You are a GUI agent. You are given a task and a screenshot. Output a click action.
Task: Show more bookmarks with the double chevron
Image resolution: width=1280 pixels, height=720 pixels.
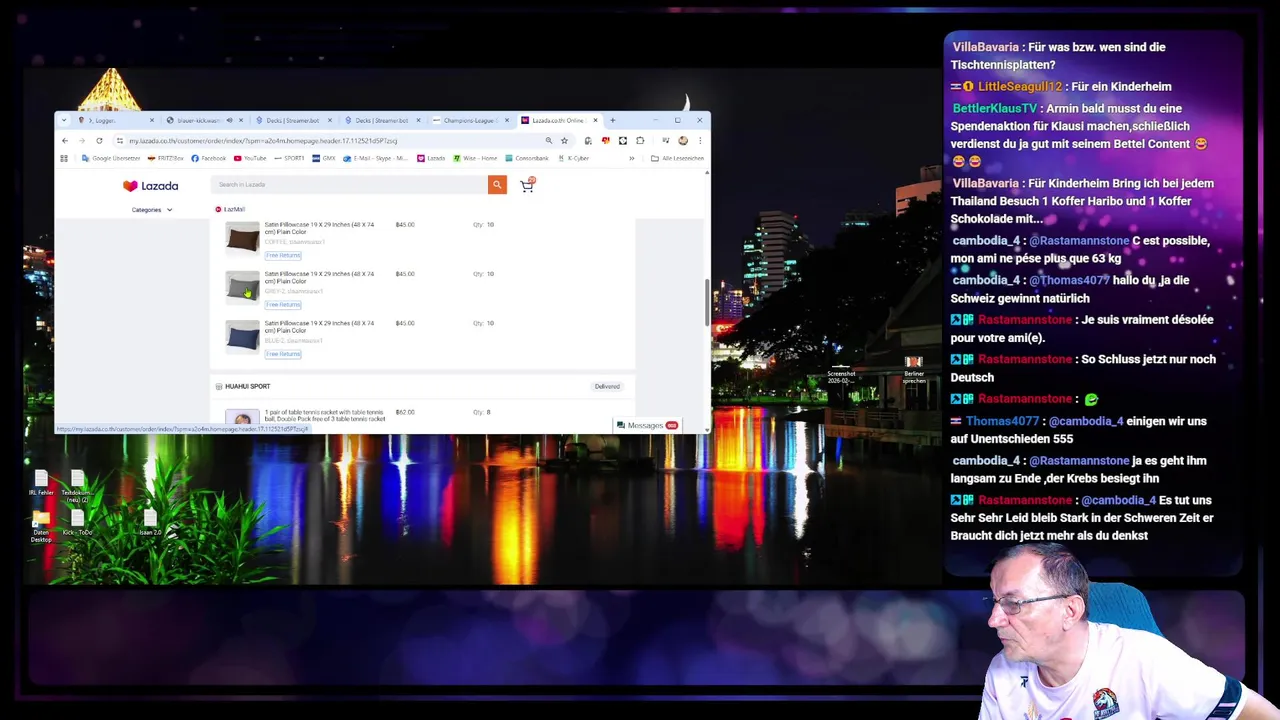(x=631, y=158)
